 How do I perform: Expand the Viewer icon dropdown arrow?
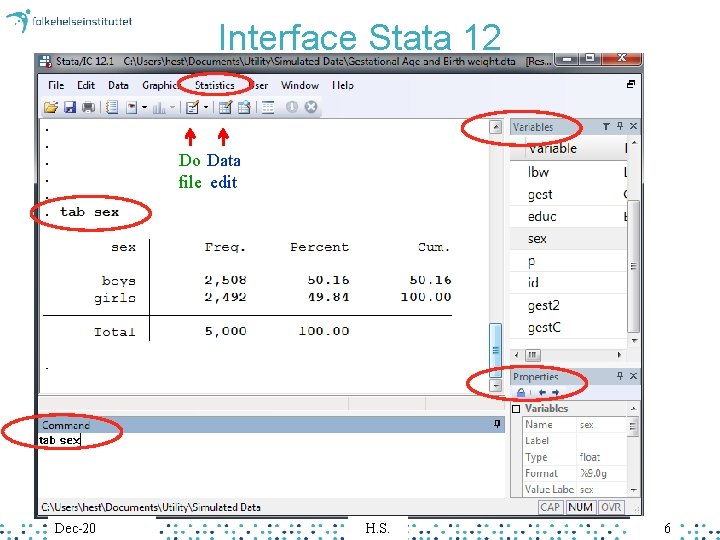144,108
